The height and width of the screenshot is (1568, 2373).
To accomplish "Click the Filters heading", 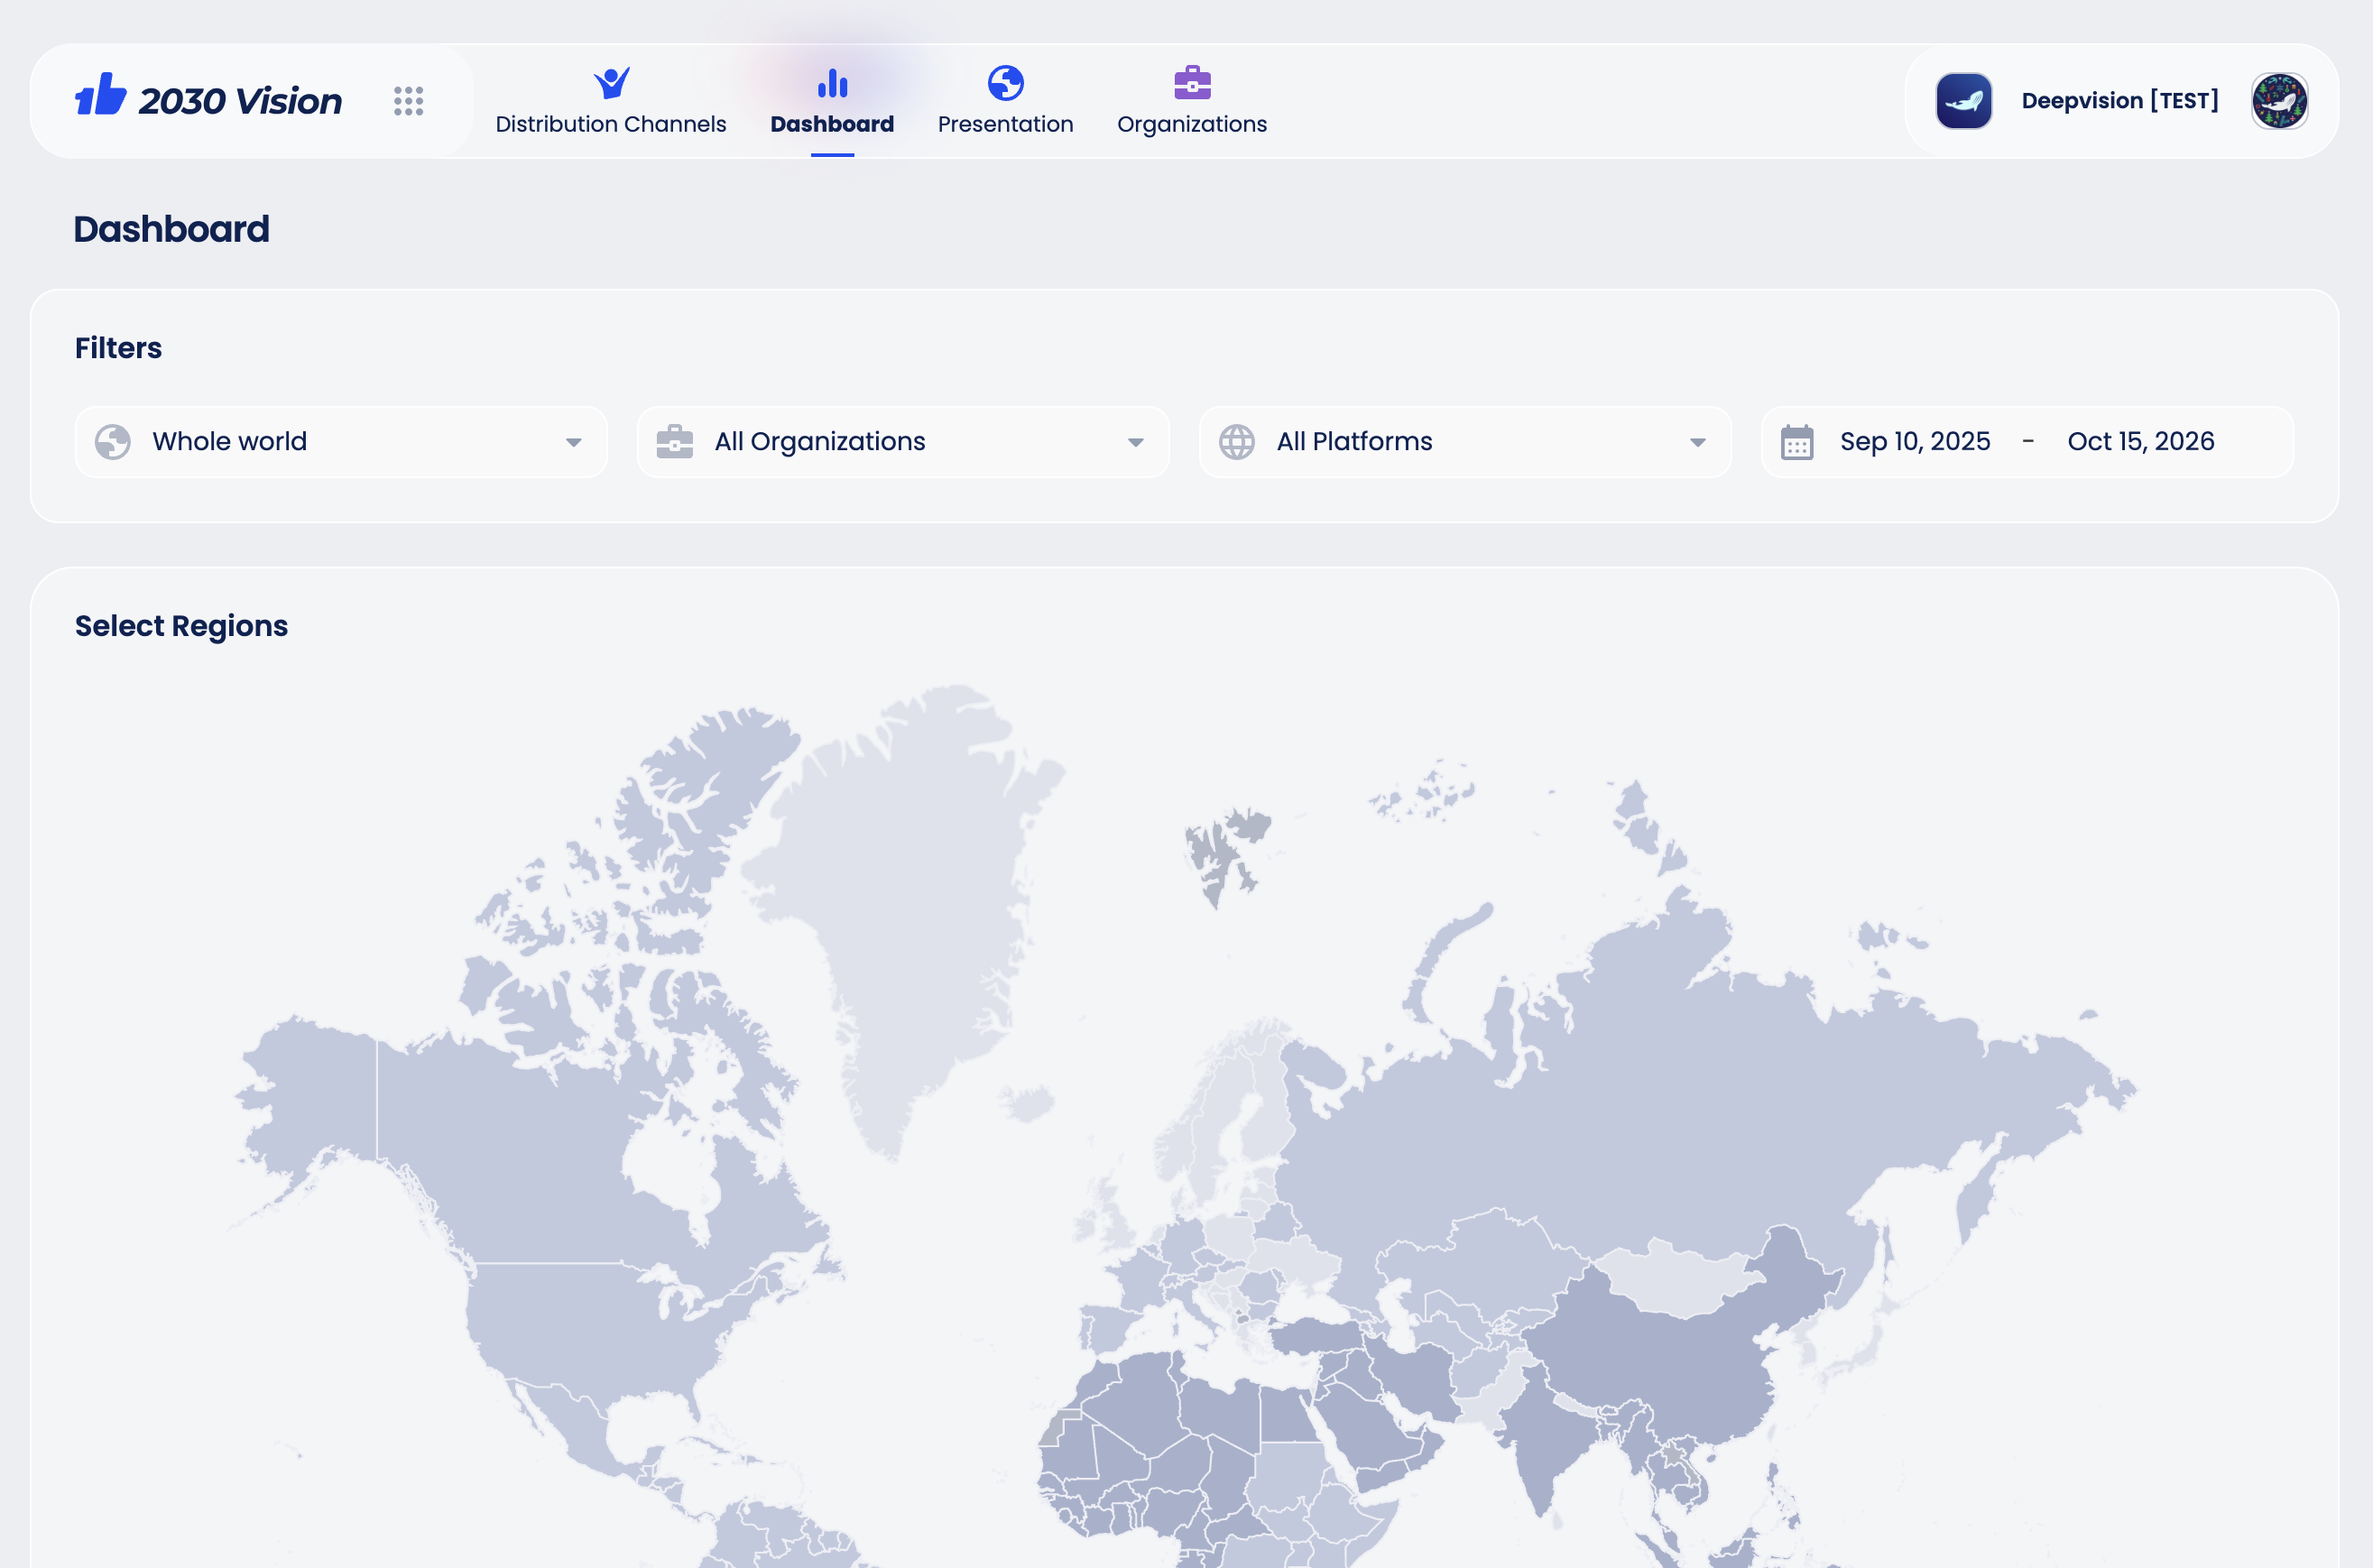I will point(118,348).
